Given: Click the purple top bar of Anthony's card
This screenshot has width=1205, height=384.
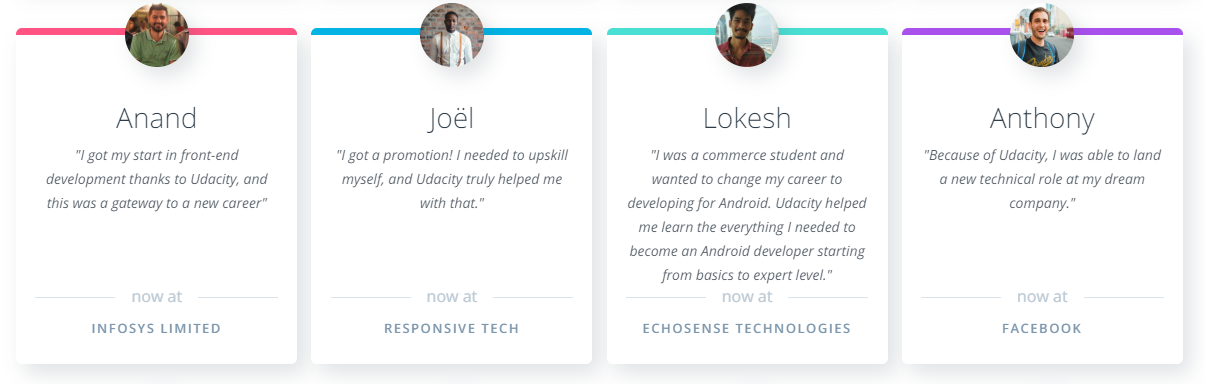Looking at the screenshot, I should (1129, 32).
